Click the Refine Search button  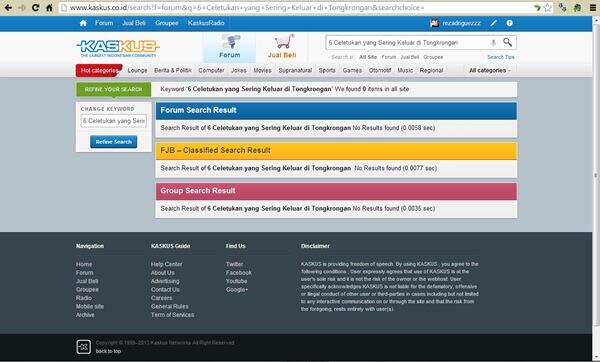coord(114,142)
